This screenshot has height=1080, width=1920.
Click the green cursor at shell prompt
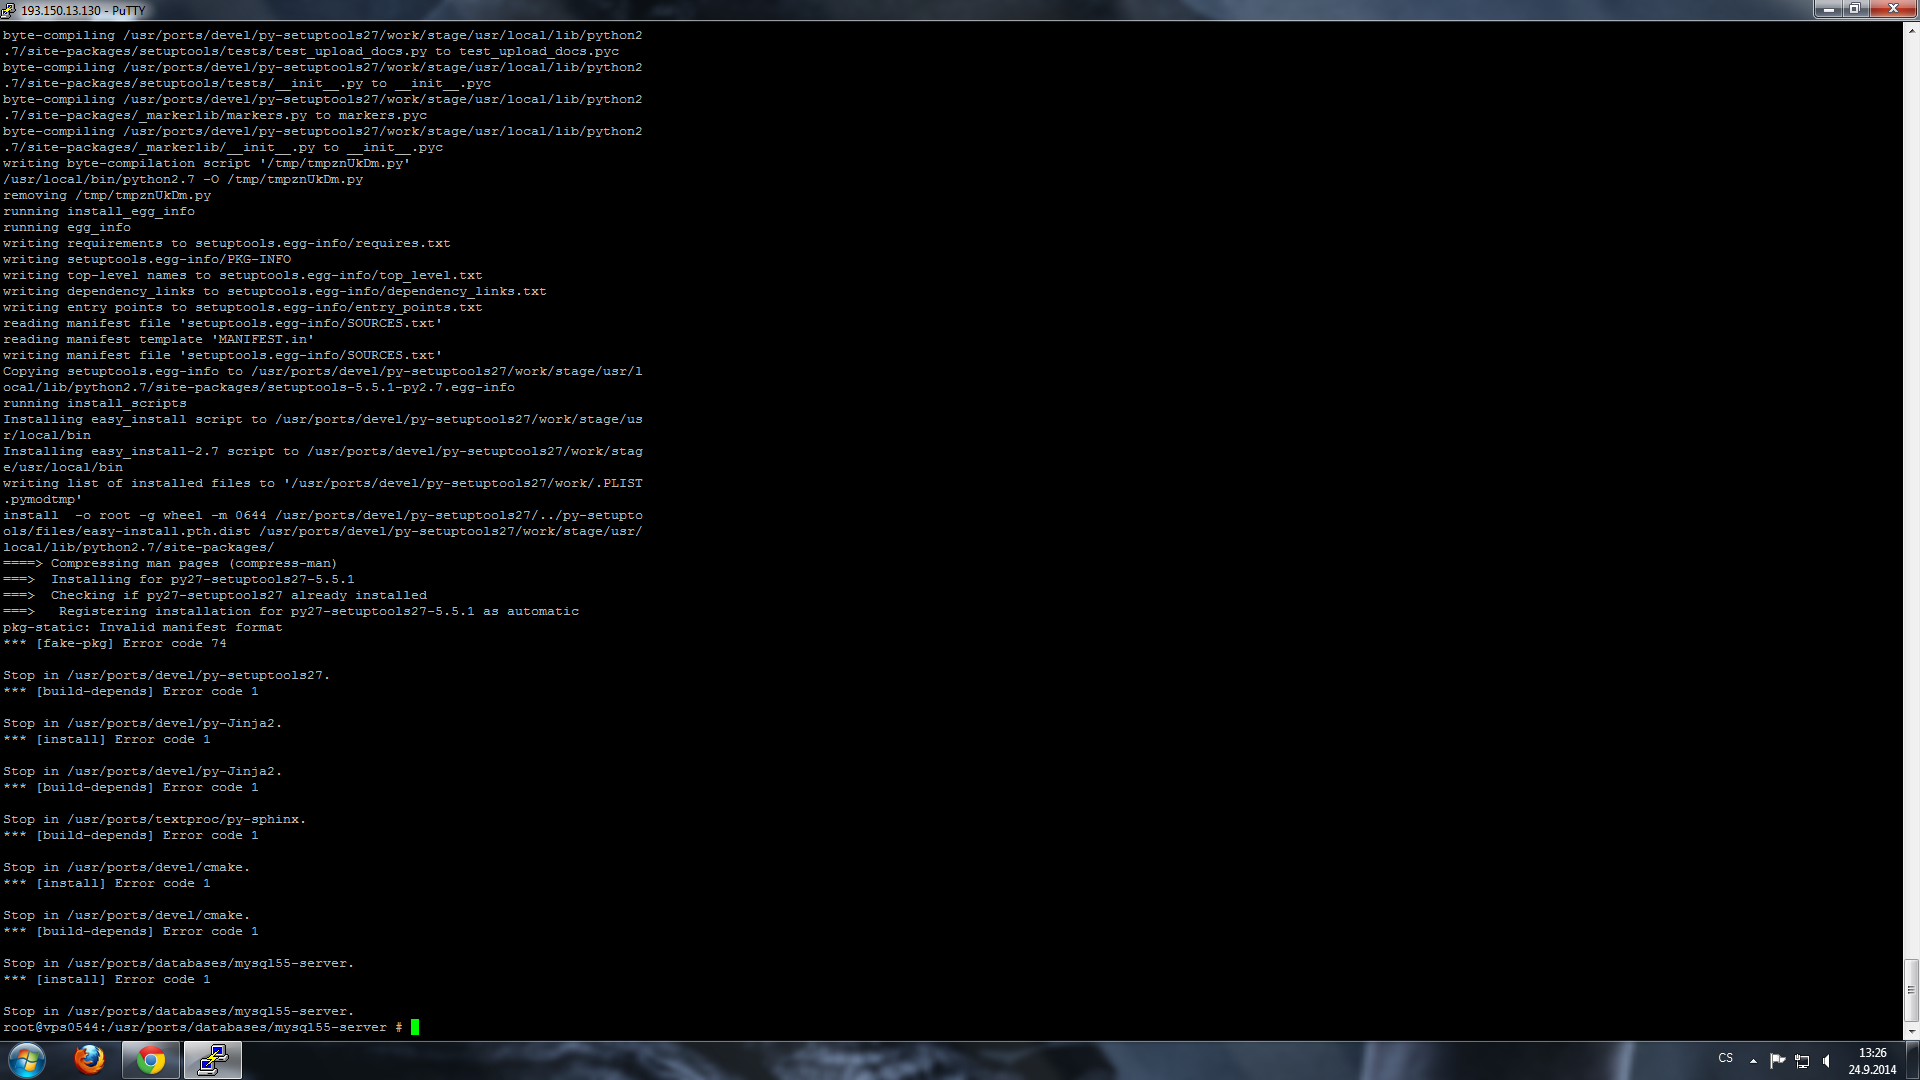[x=415, y=1027]
